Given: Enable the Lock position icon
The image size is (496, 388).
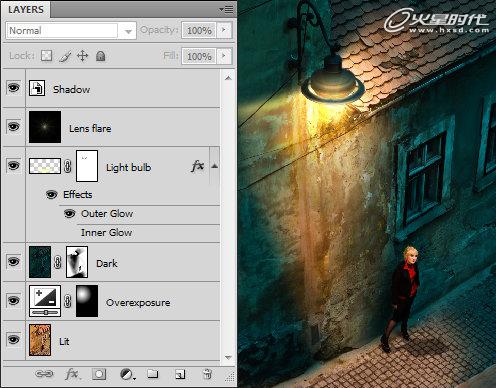Looking at the screenshot, I should tap(82, 56).
